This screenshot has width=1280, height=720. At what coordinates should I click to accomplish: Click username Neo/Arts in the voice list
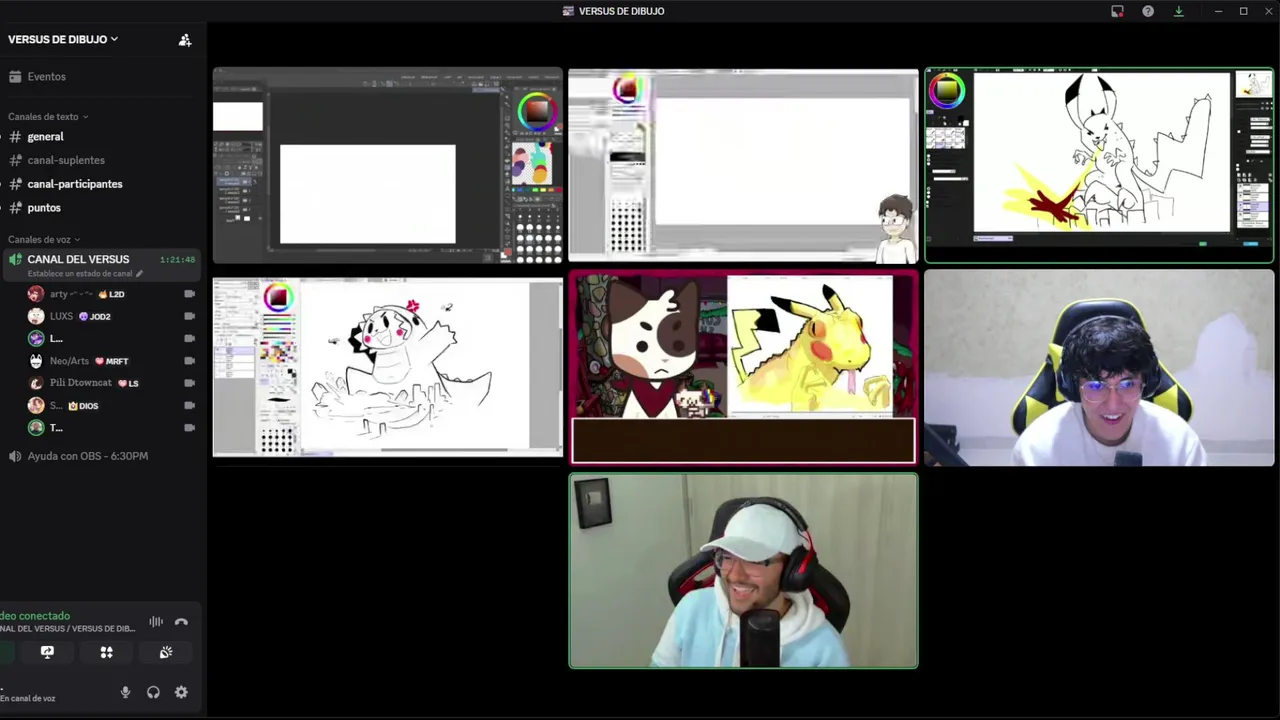click(69, 361)
